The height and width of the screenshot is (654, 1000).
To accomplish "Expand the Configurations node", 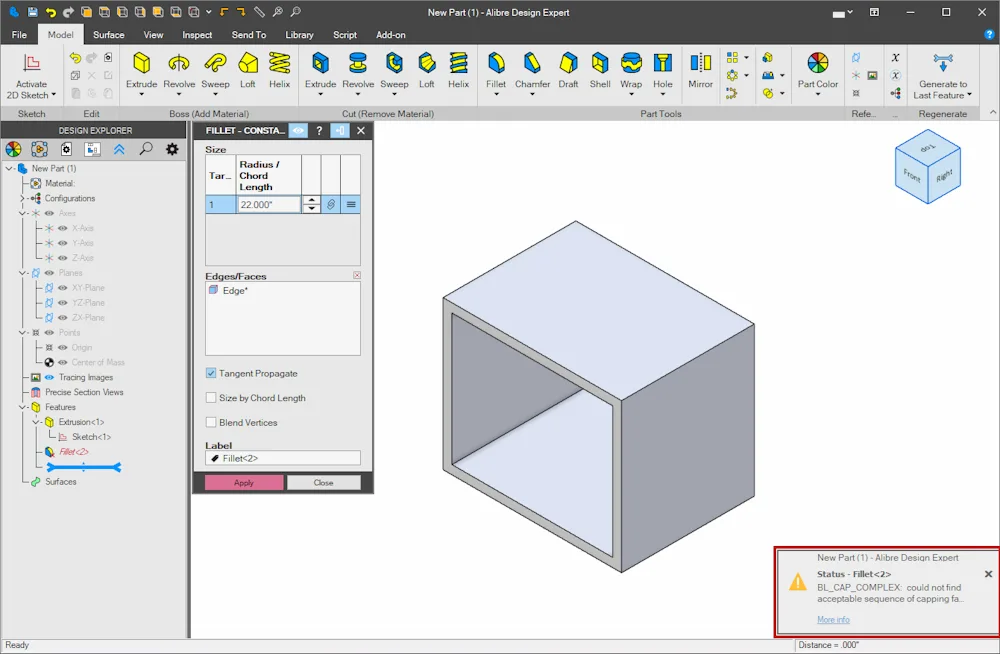I will coord(22,198).
